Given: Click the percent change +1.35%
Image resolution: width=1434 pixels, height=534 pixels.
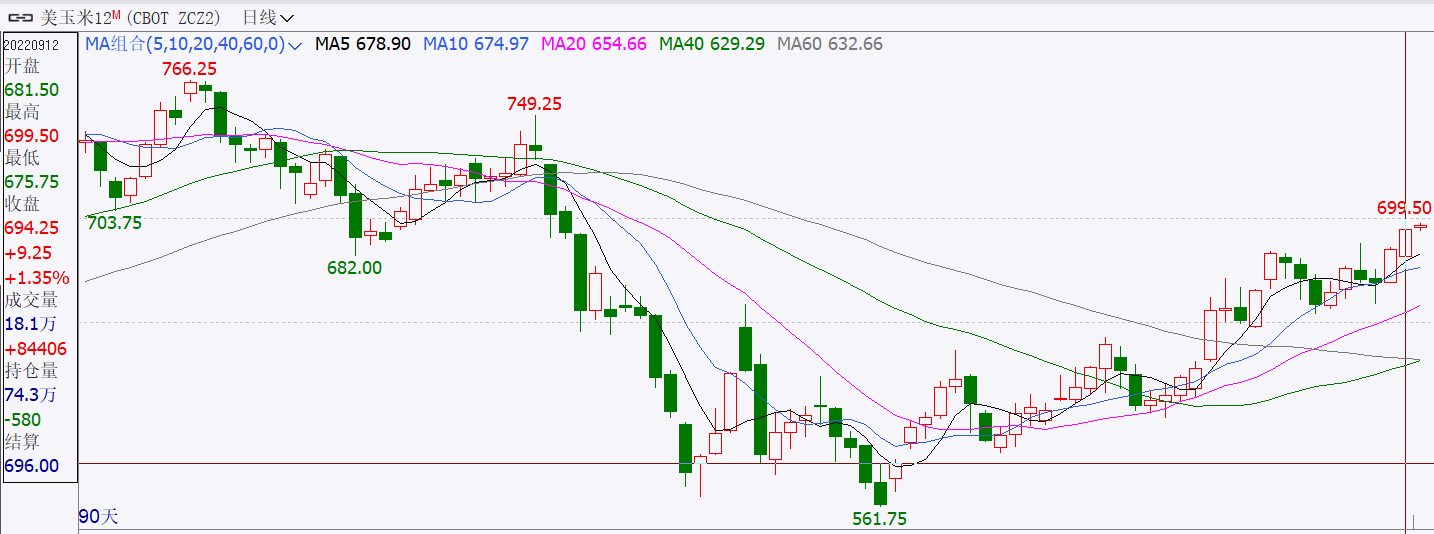Looking at the screenshot, I should (37, 277).
